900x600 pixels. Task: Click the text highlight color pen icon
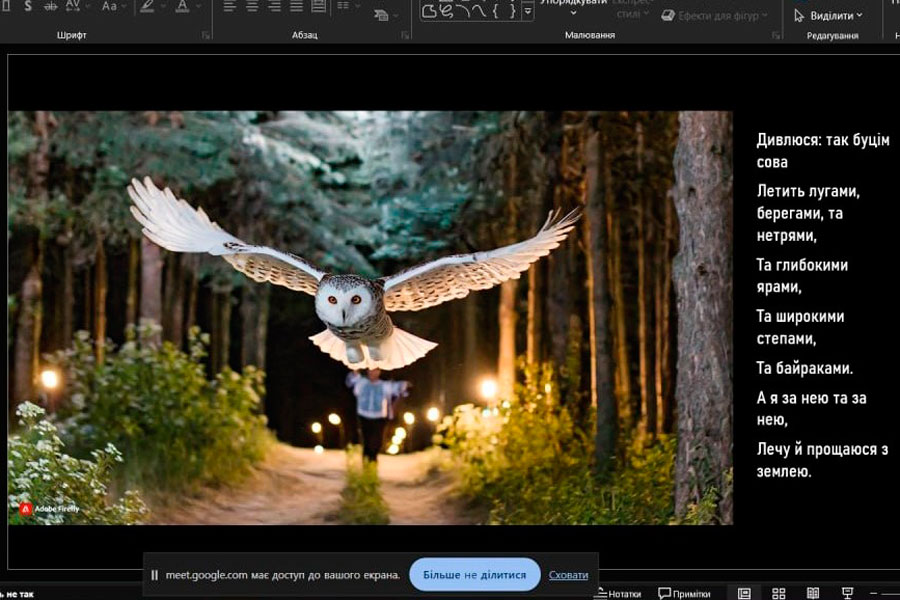coord(147,6)
